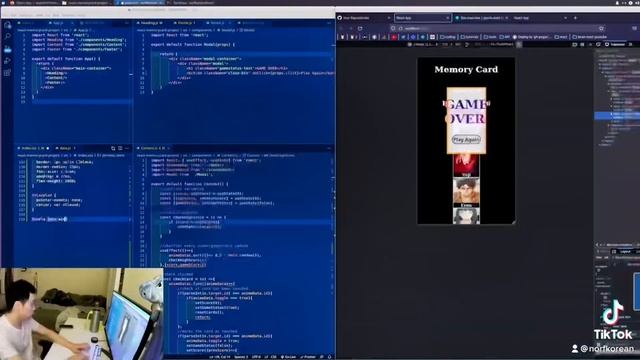640x360 pixels.
Task: Select the highlighted third icon in VS Code activity bar
Action: (x=8, y=49)
